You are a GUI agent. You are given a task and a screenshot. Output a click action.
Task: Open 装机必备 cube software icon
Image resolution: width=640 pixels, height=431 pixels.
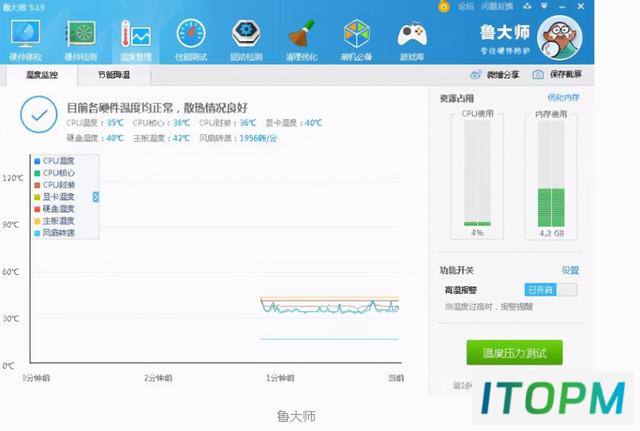(356, 33)
